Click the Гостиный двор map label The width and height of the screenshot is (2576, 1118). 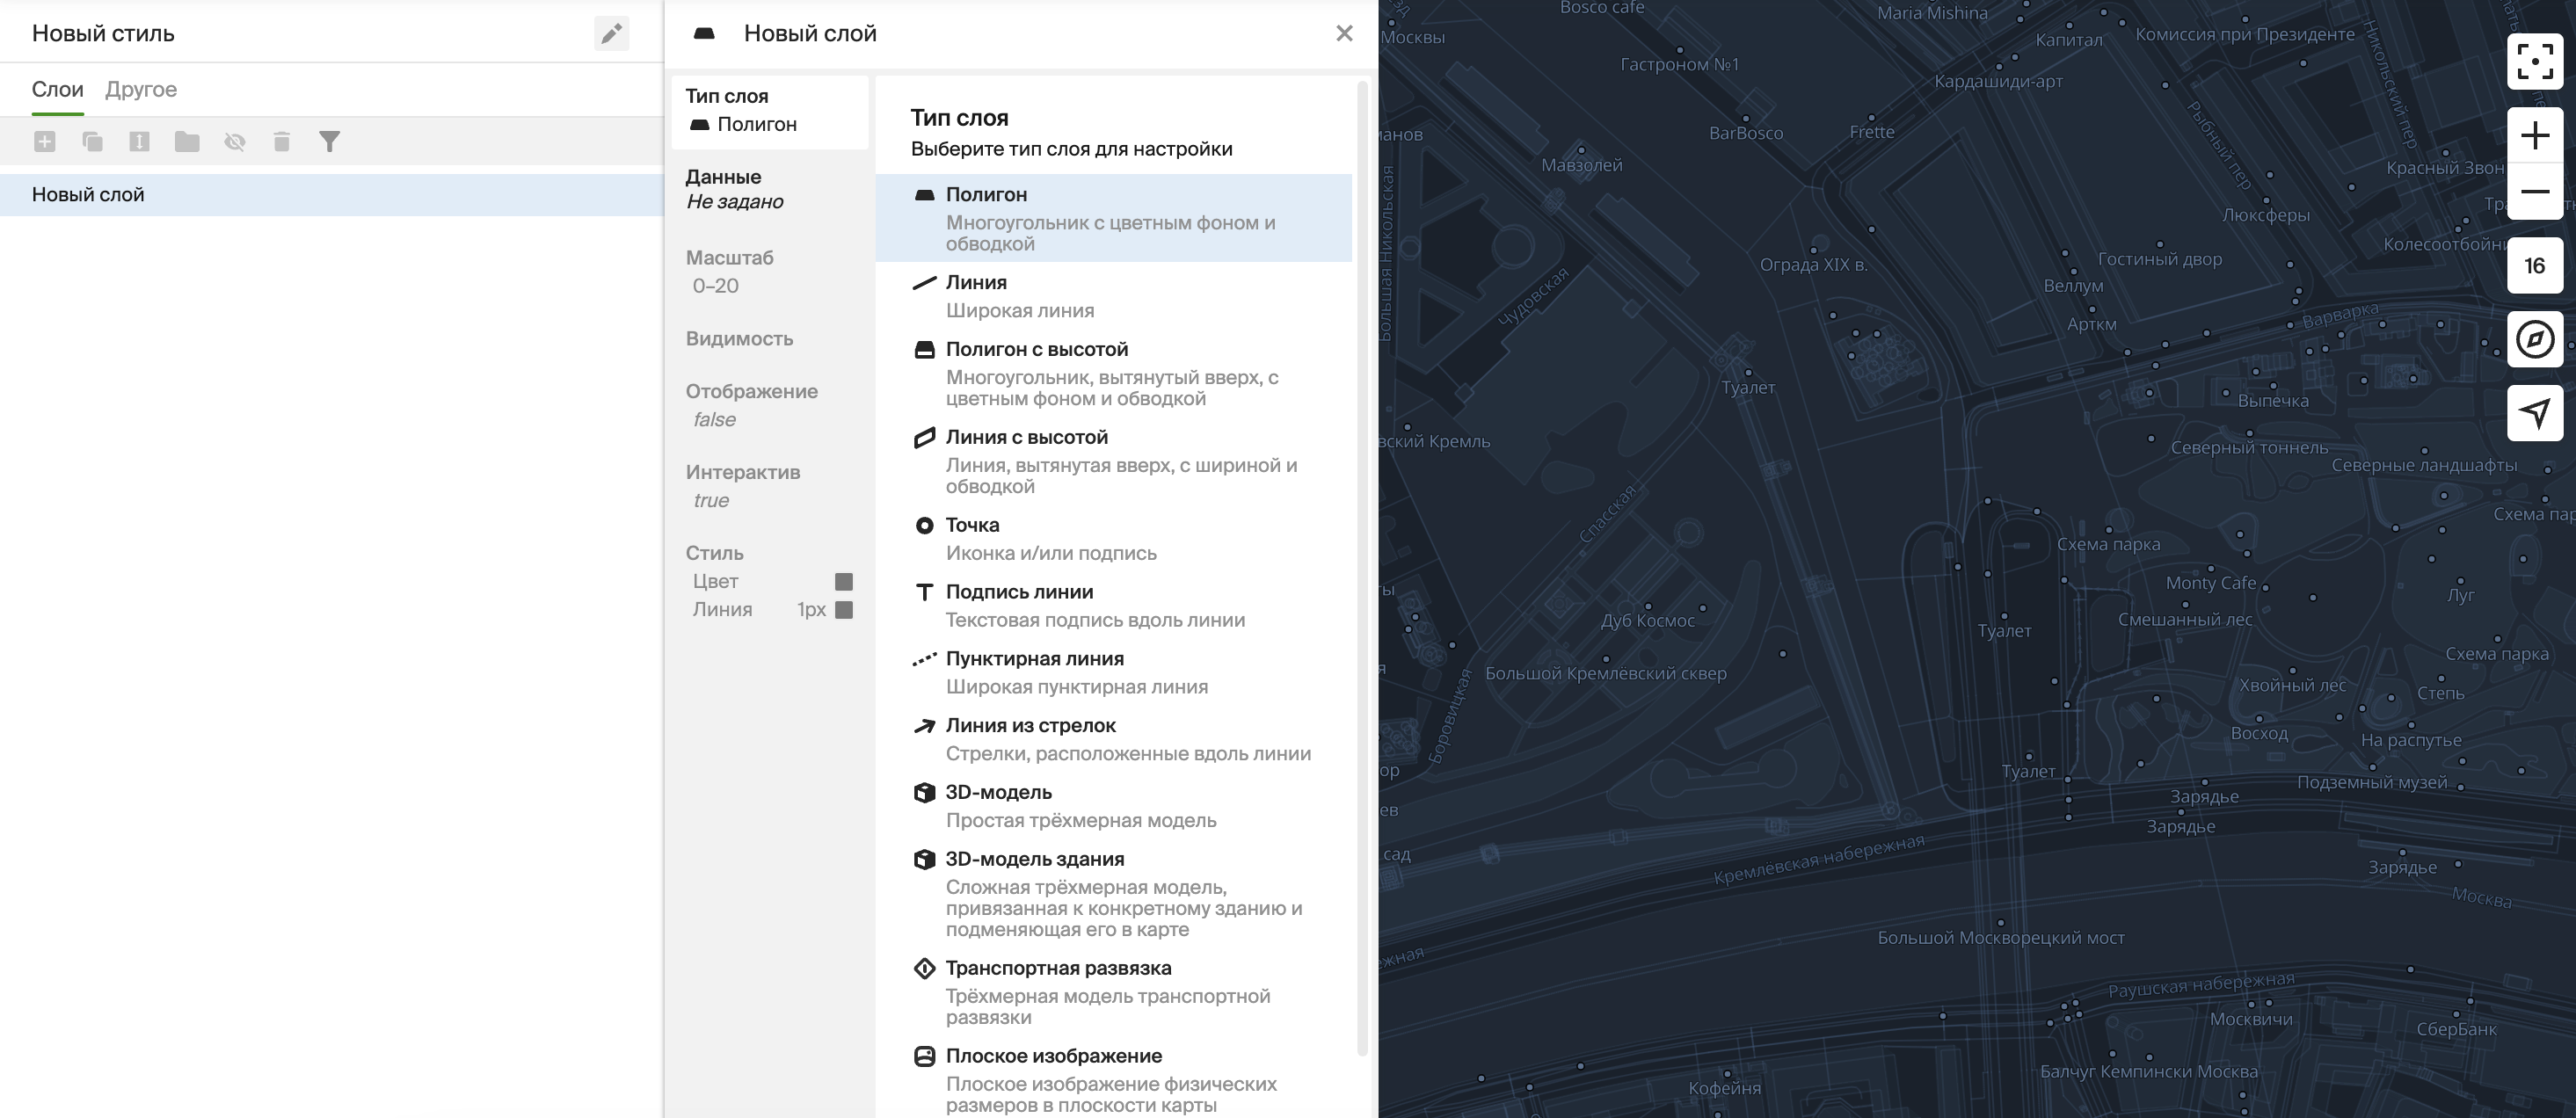[x=2159, y=259]
